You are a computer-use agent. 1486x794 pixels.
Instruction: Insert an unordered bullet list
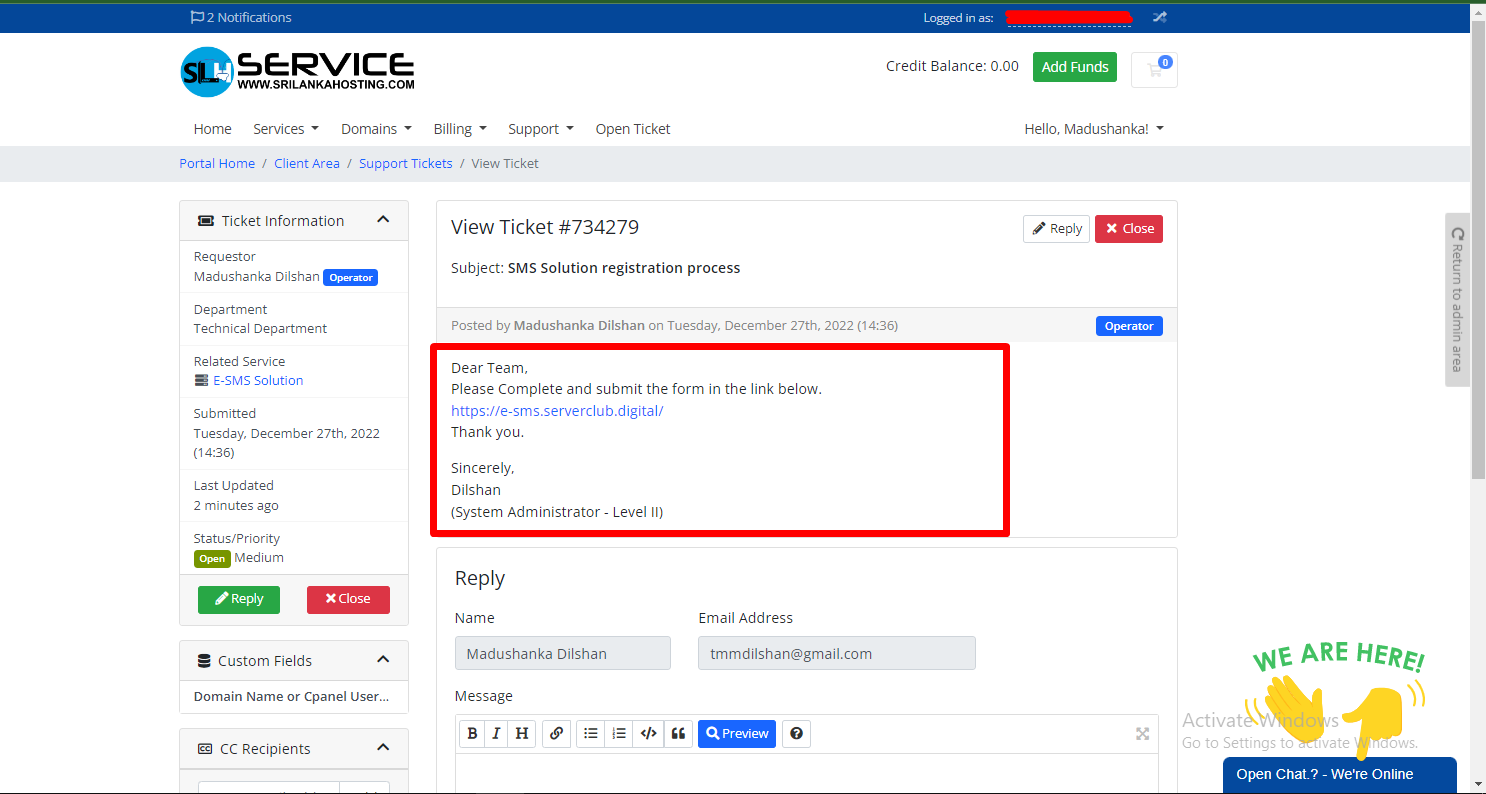point(591,733)
